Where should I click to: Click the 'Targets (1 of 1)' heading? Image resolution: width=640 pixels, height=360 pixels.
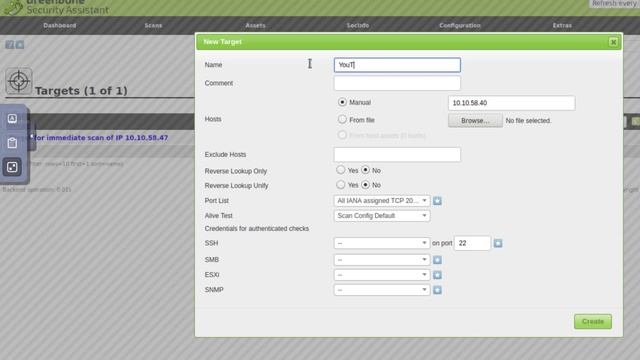click(x=81, y=91)
